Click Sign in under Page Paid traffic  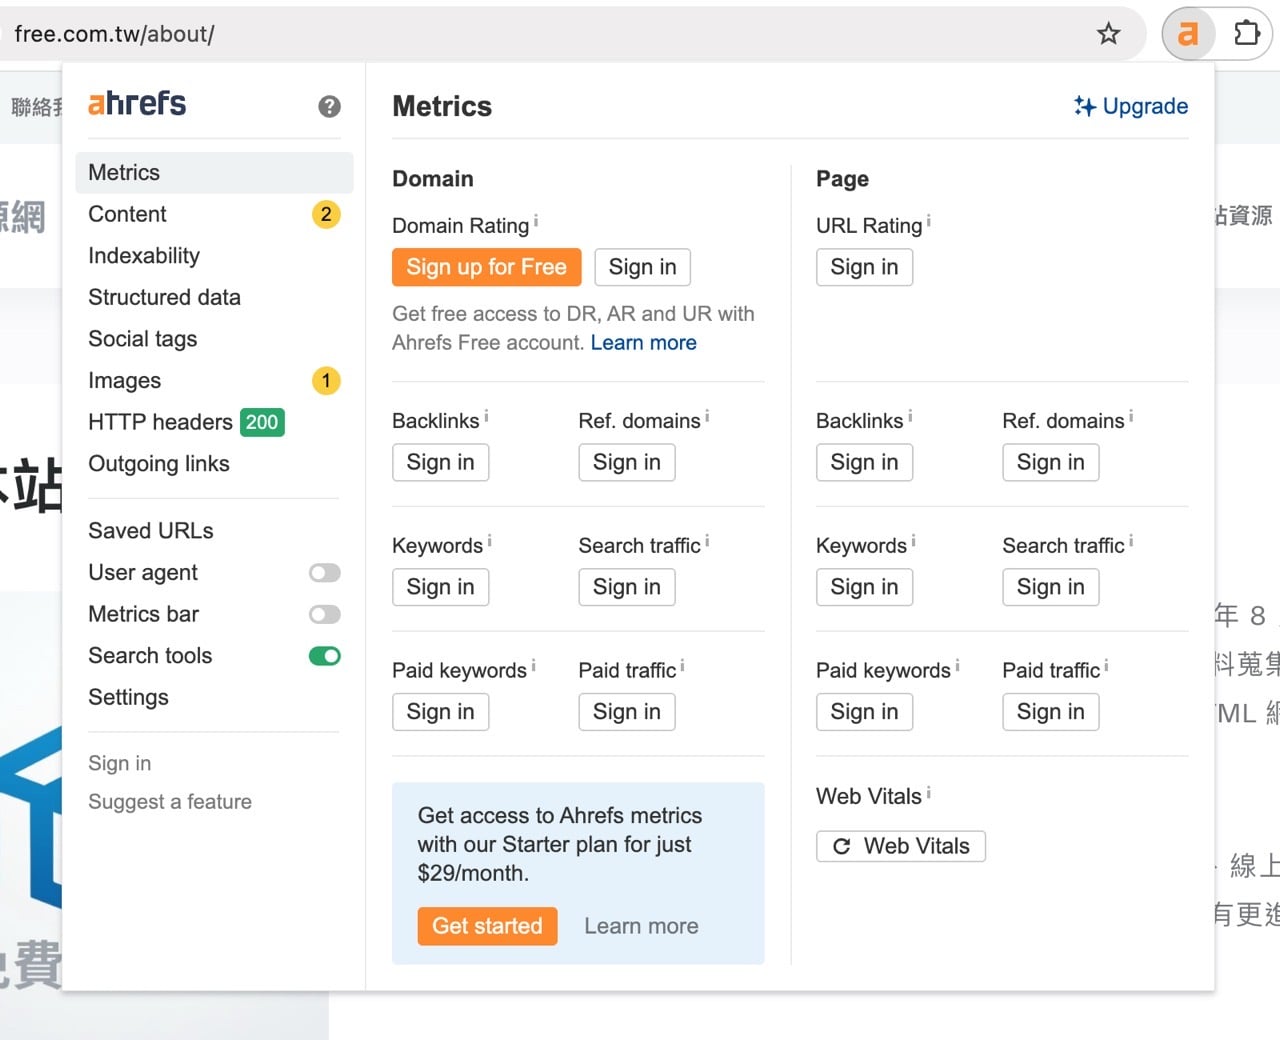click(x=1051, y=712)
